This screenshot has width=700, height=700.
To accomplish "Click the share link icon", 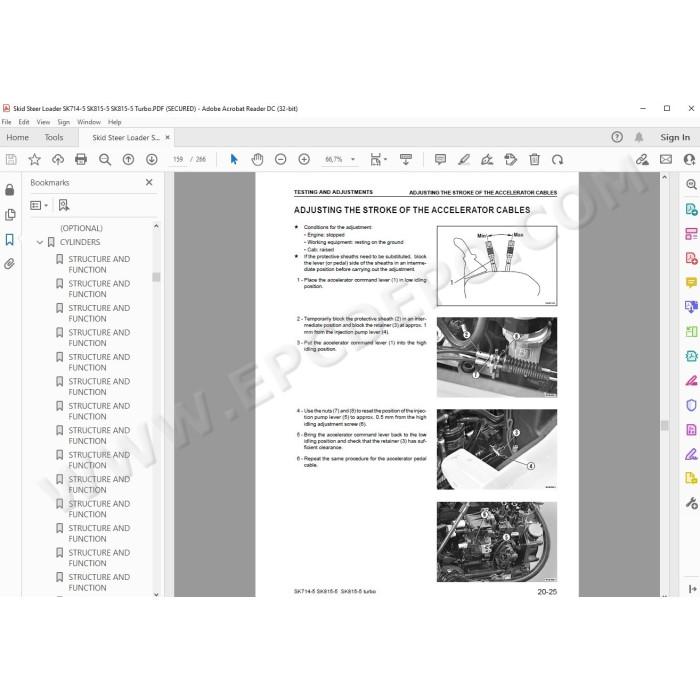I will (642, 159).
